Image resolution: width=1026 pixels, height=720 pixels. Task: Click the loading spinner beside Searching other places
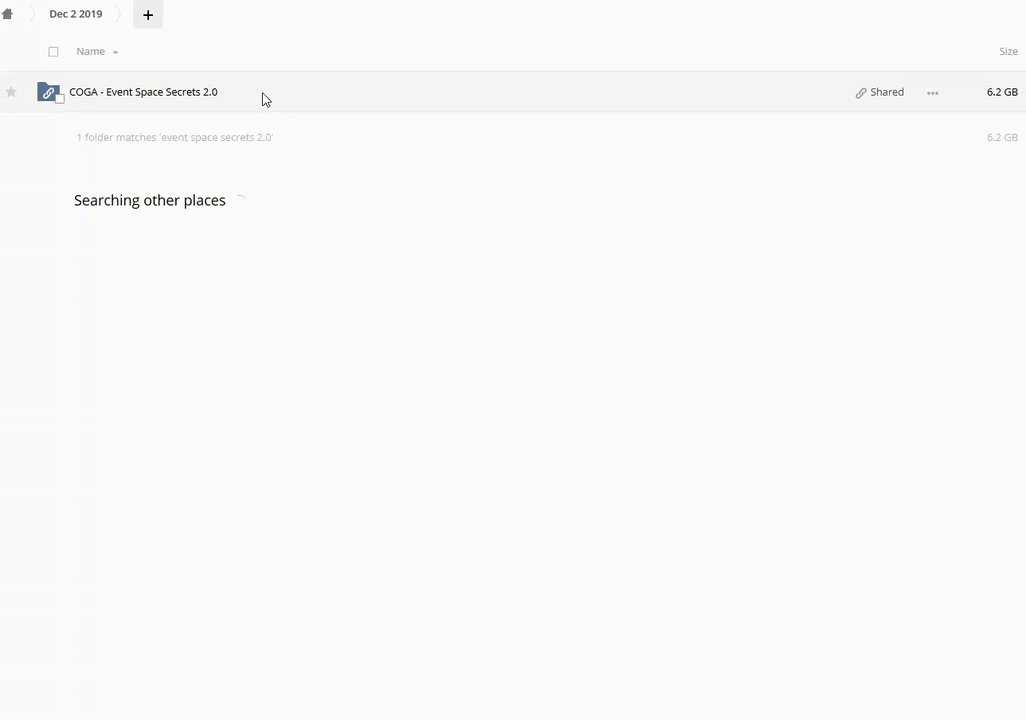coord(240,201)
